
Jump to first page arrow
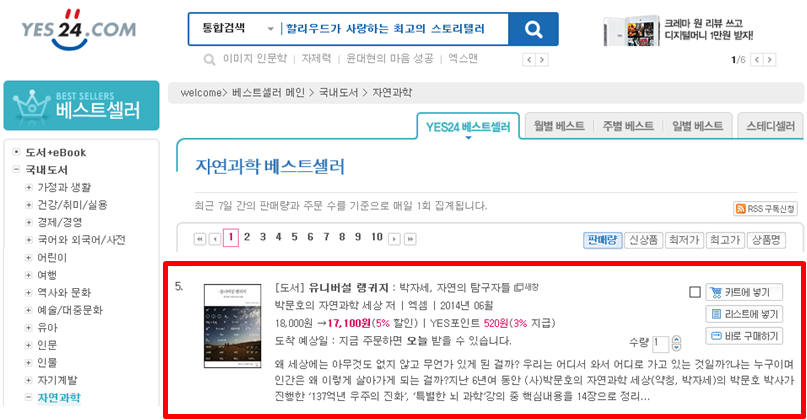[200, 239]
